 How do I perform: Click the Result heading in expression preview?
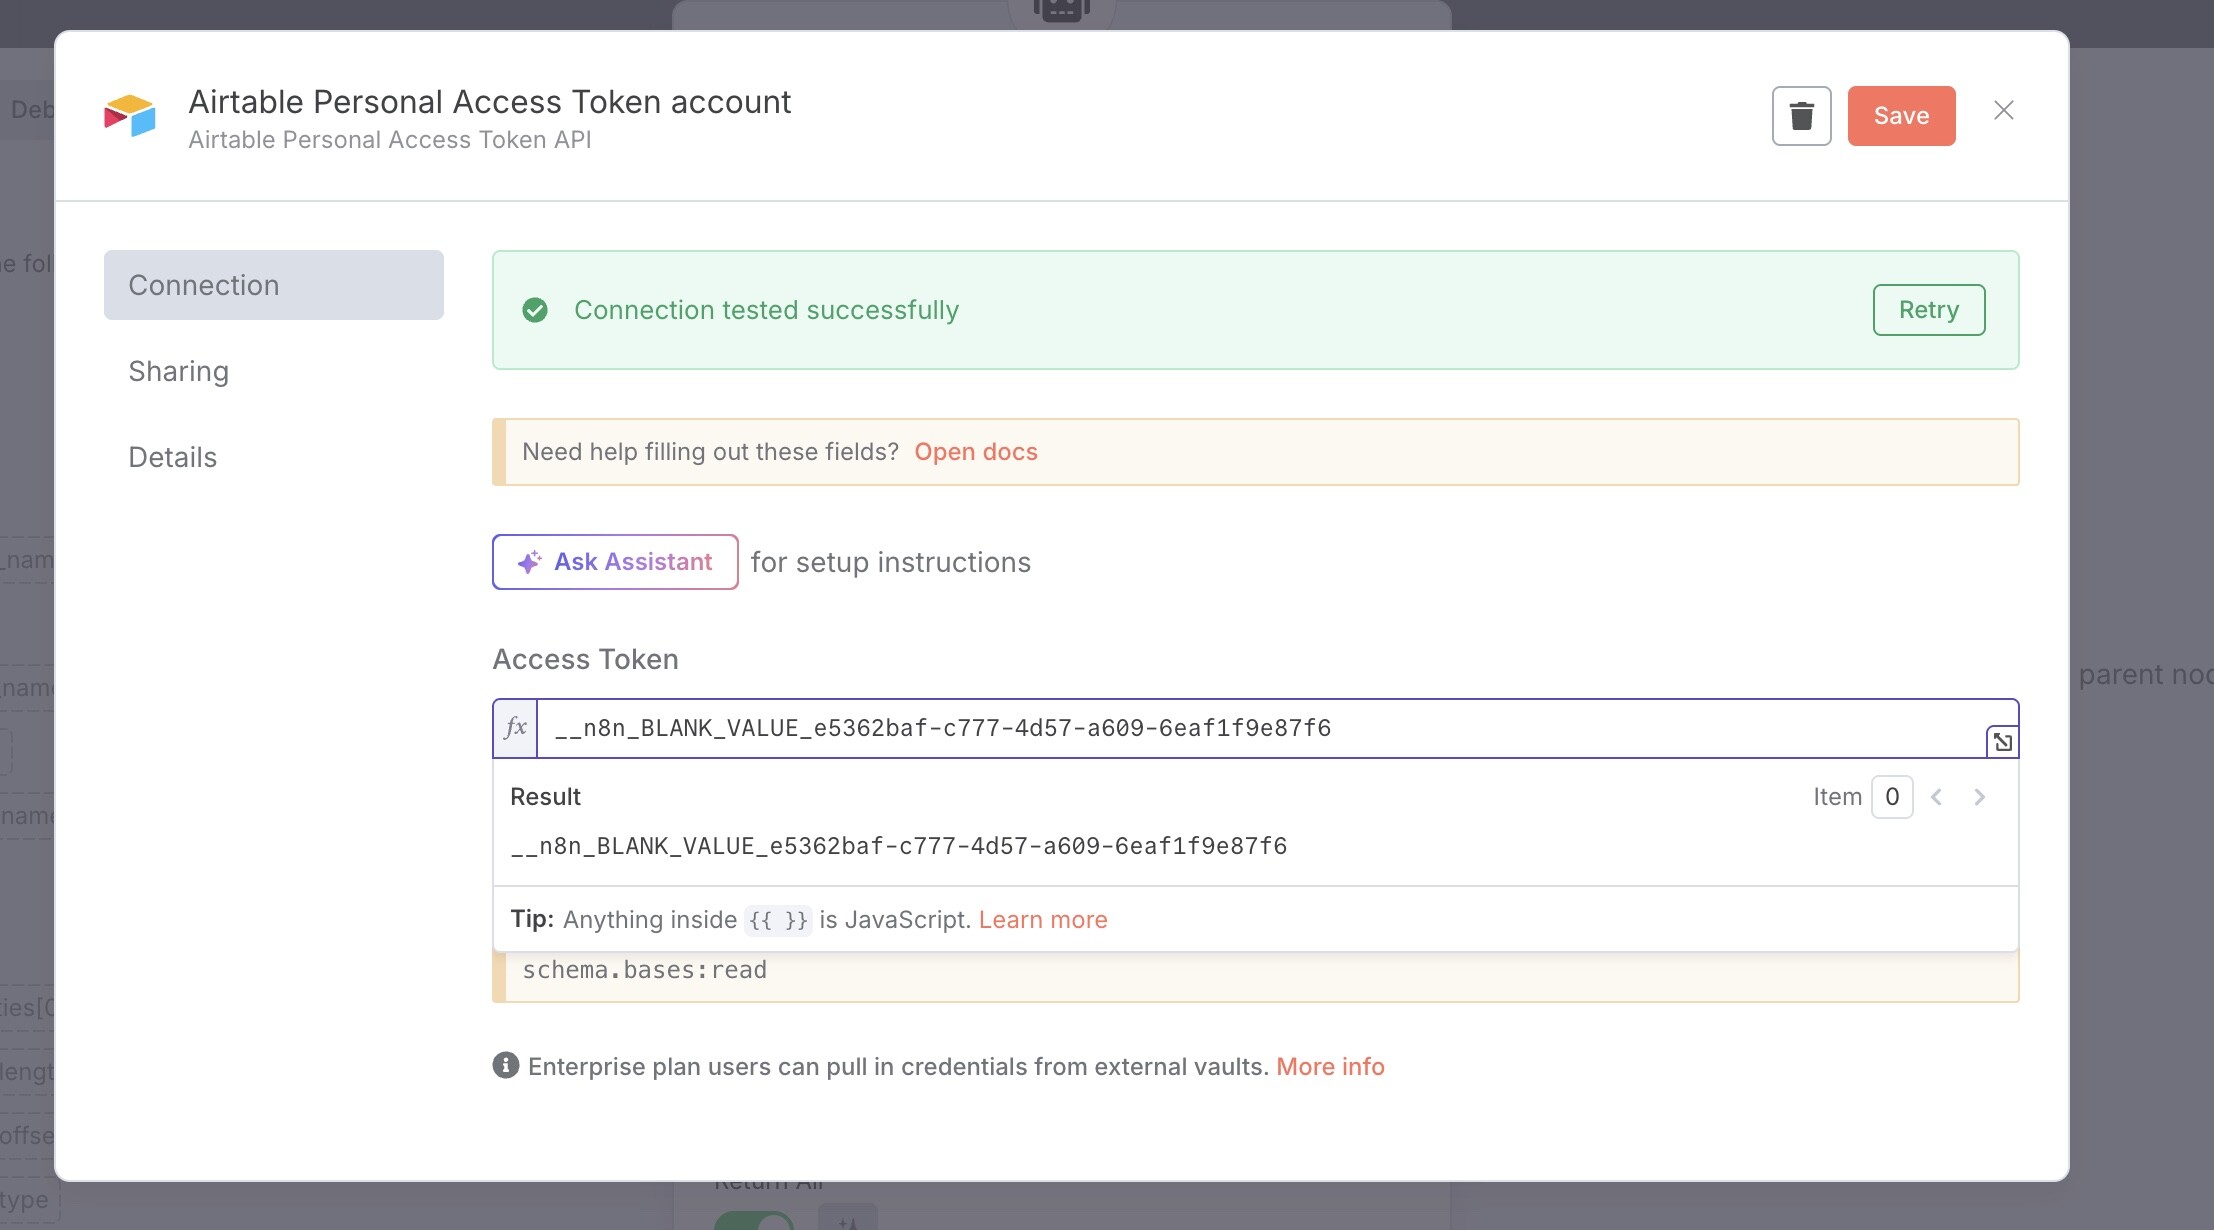point(545,797)
